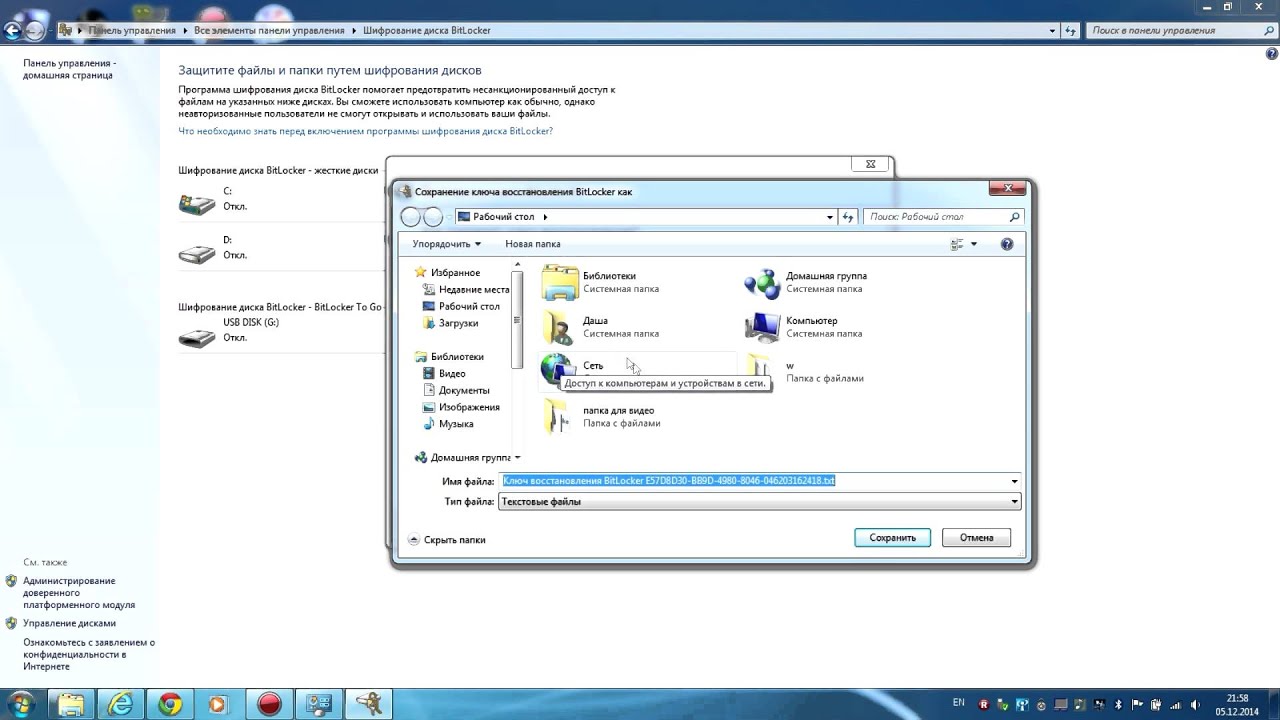Open the privacy statement link
Viewport: 1280px width, 720px height.
89,654
